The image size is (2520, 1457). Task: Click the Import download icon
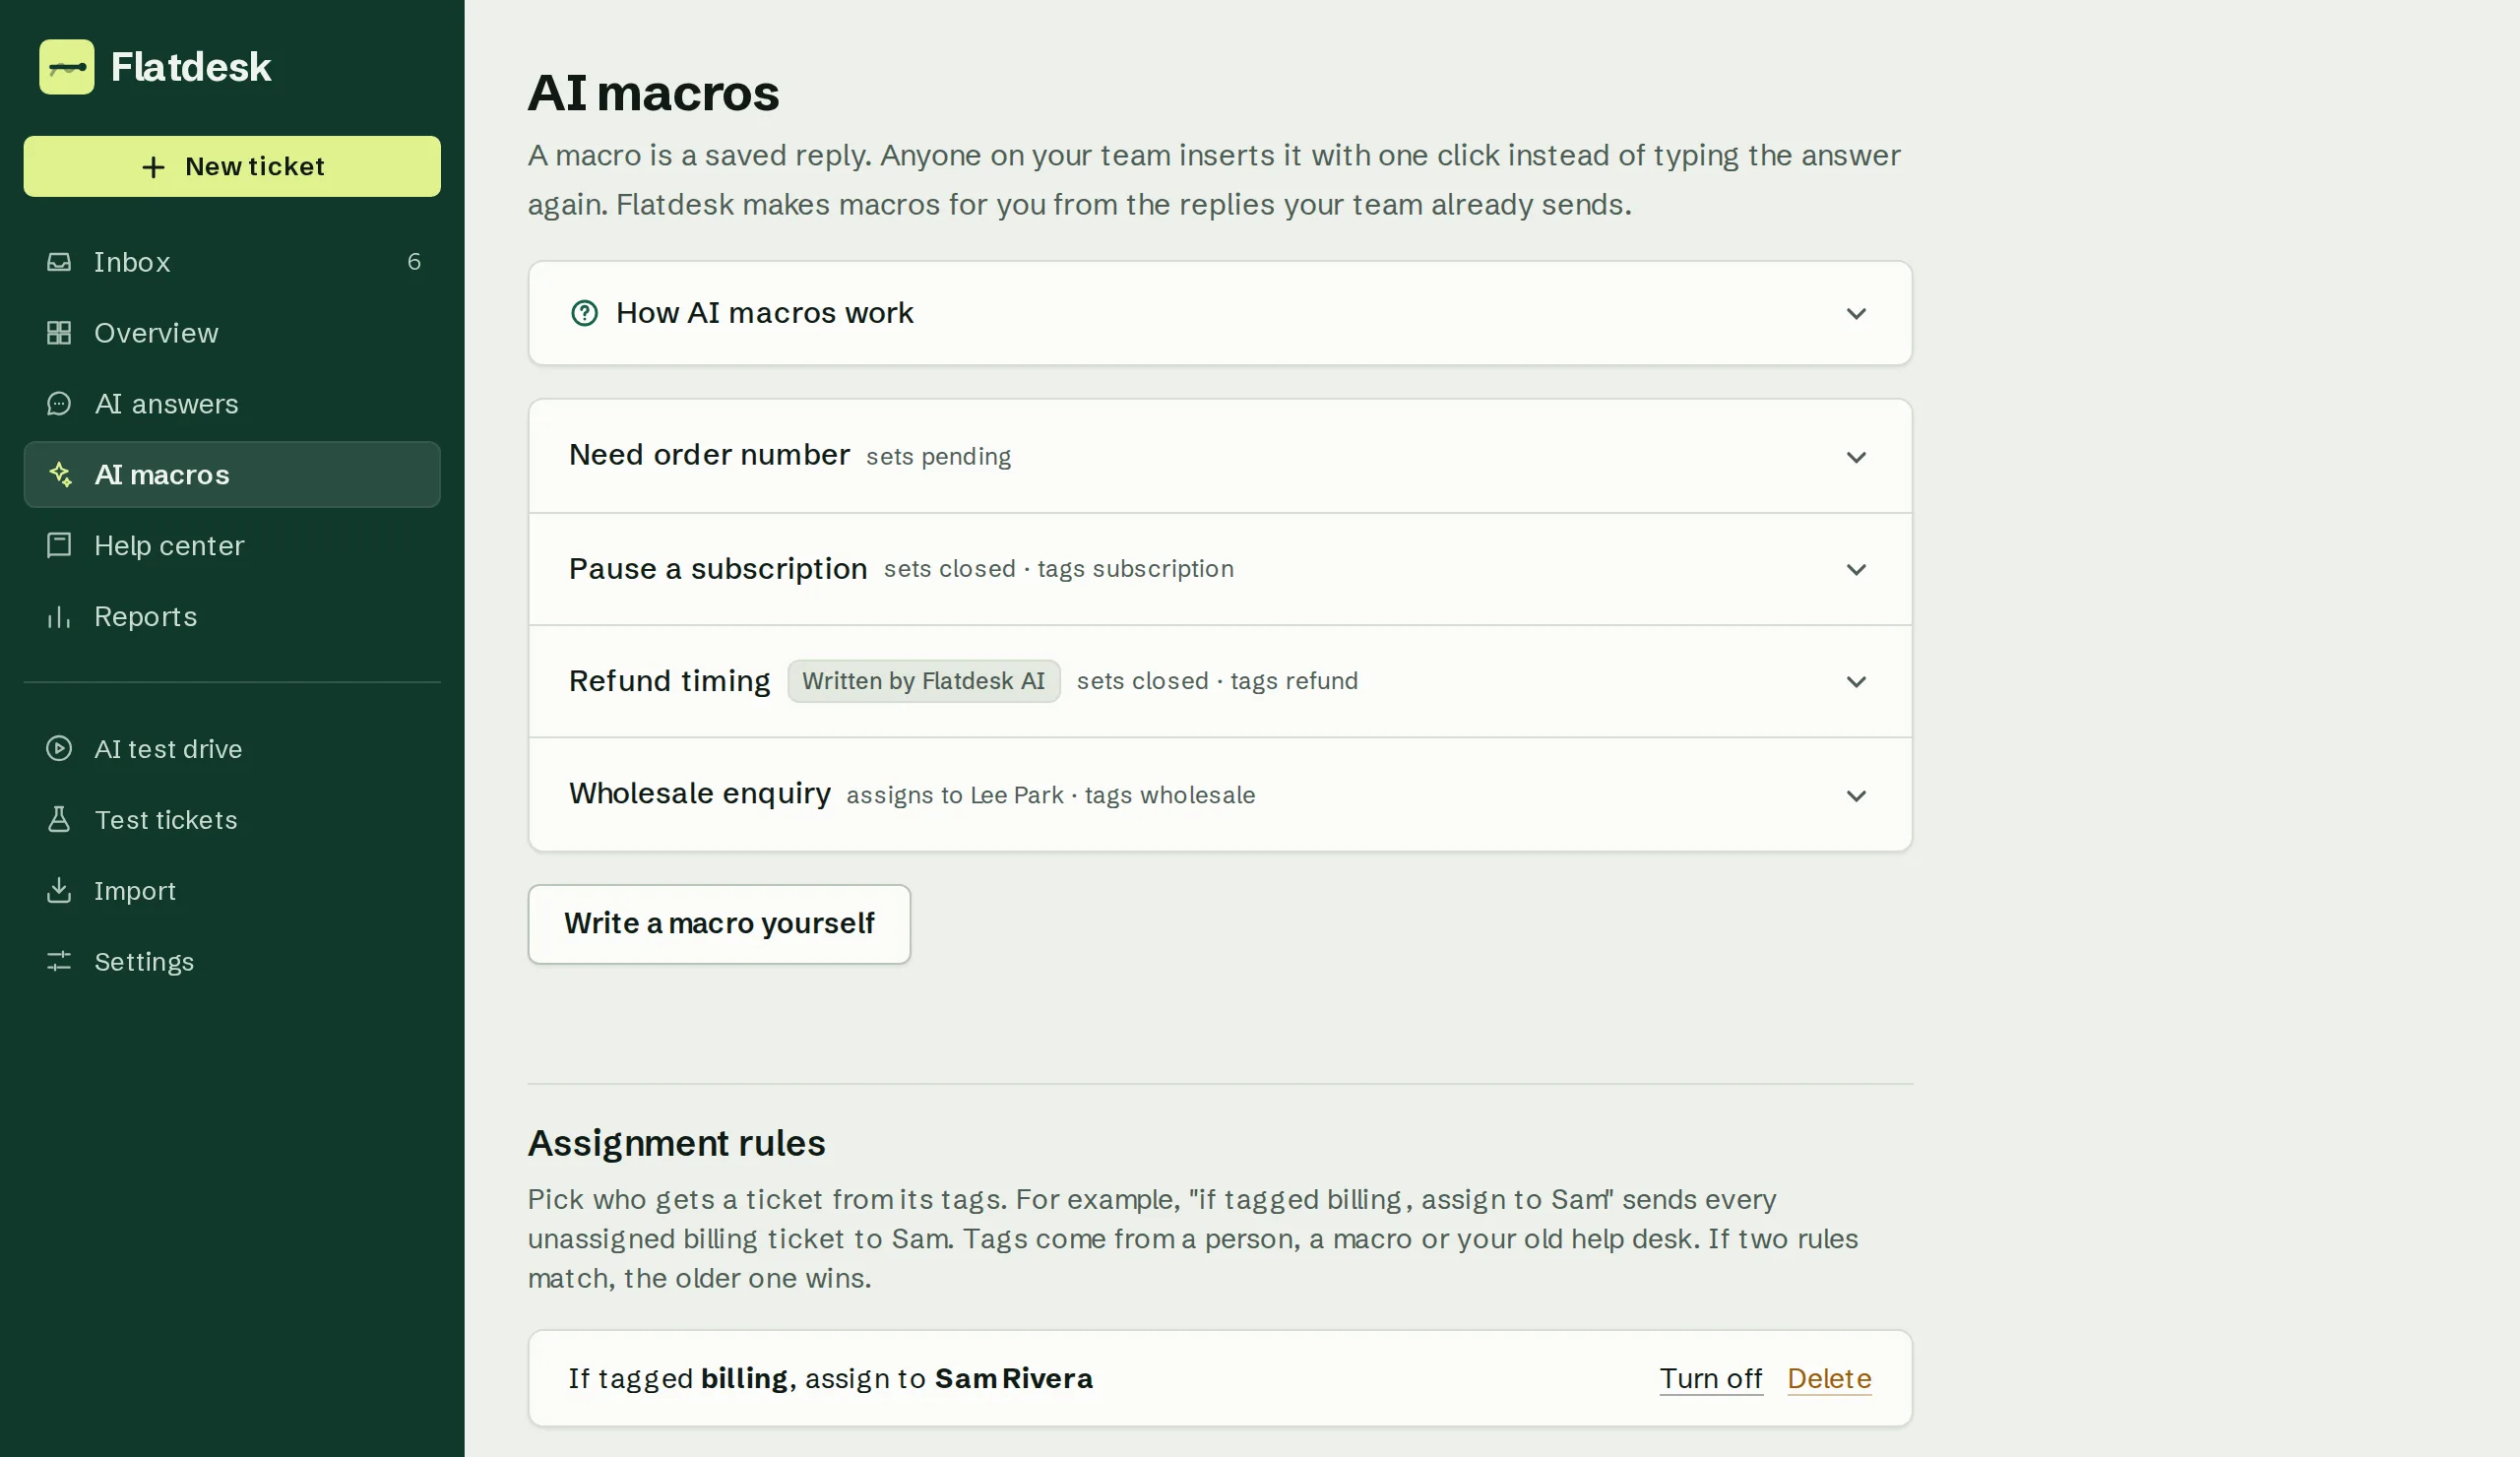(59, 890)
